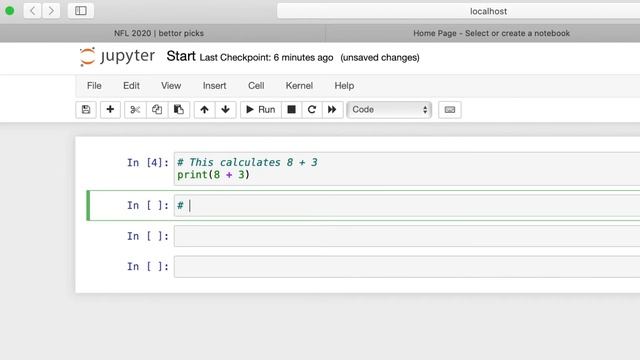Viewport: 640px width, 360px height.
Task: Open the View menu
Action: (x=171, y=86)
